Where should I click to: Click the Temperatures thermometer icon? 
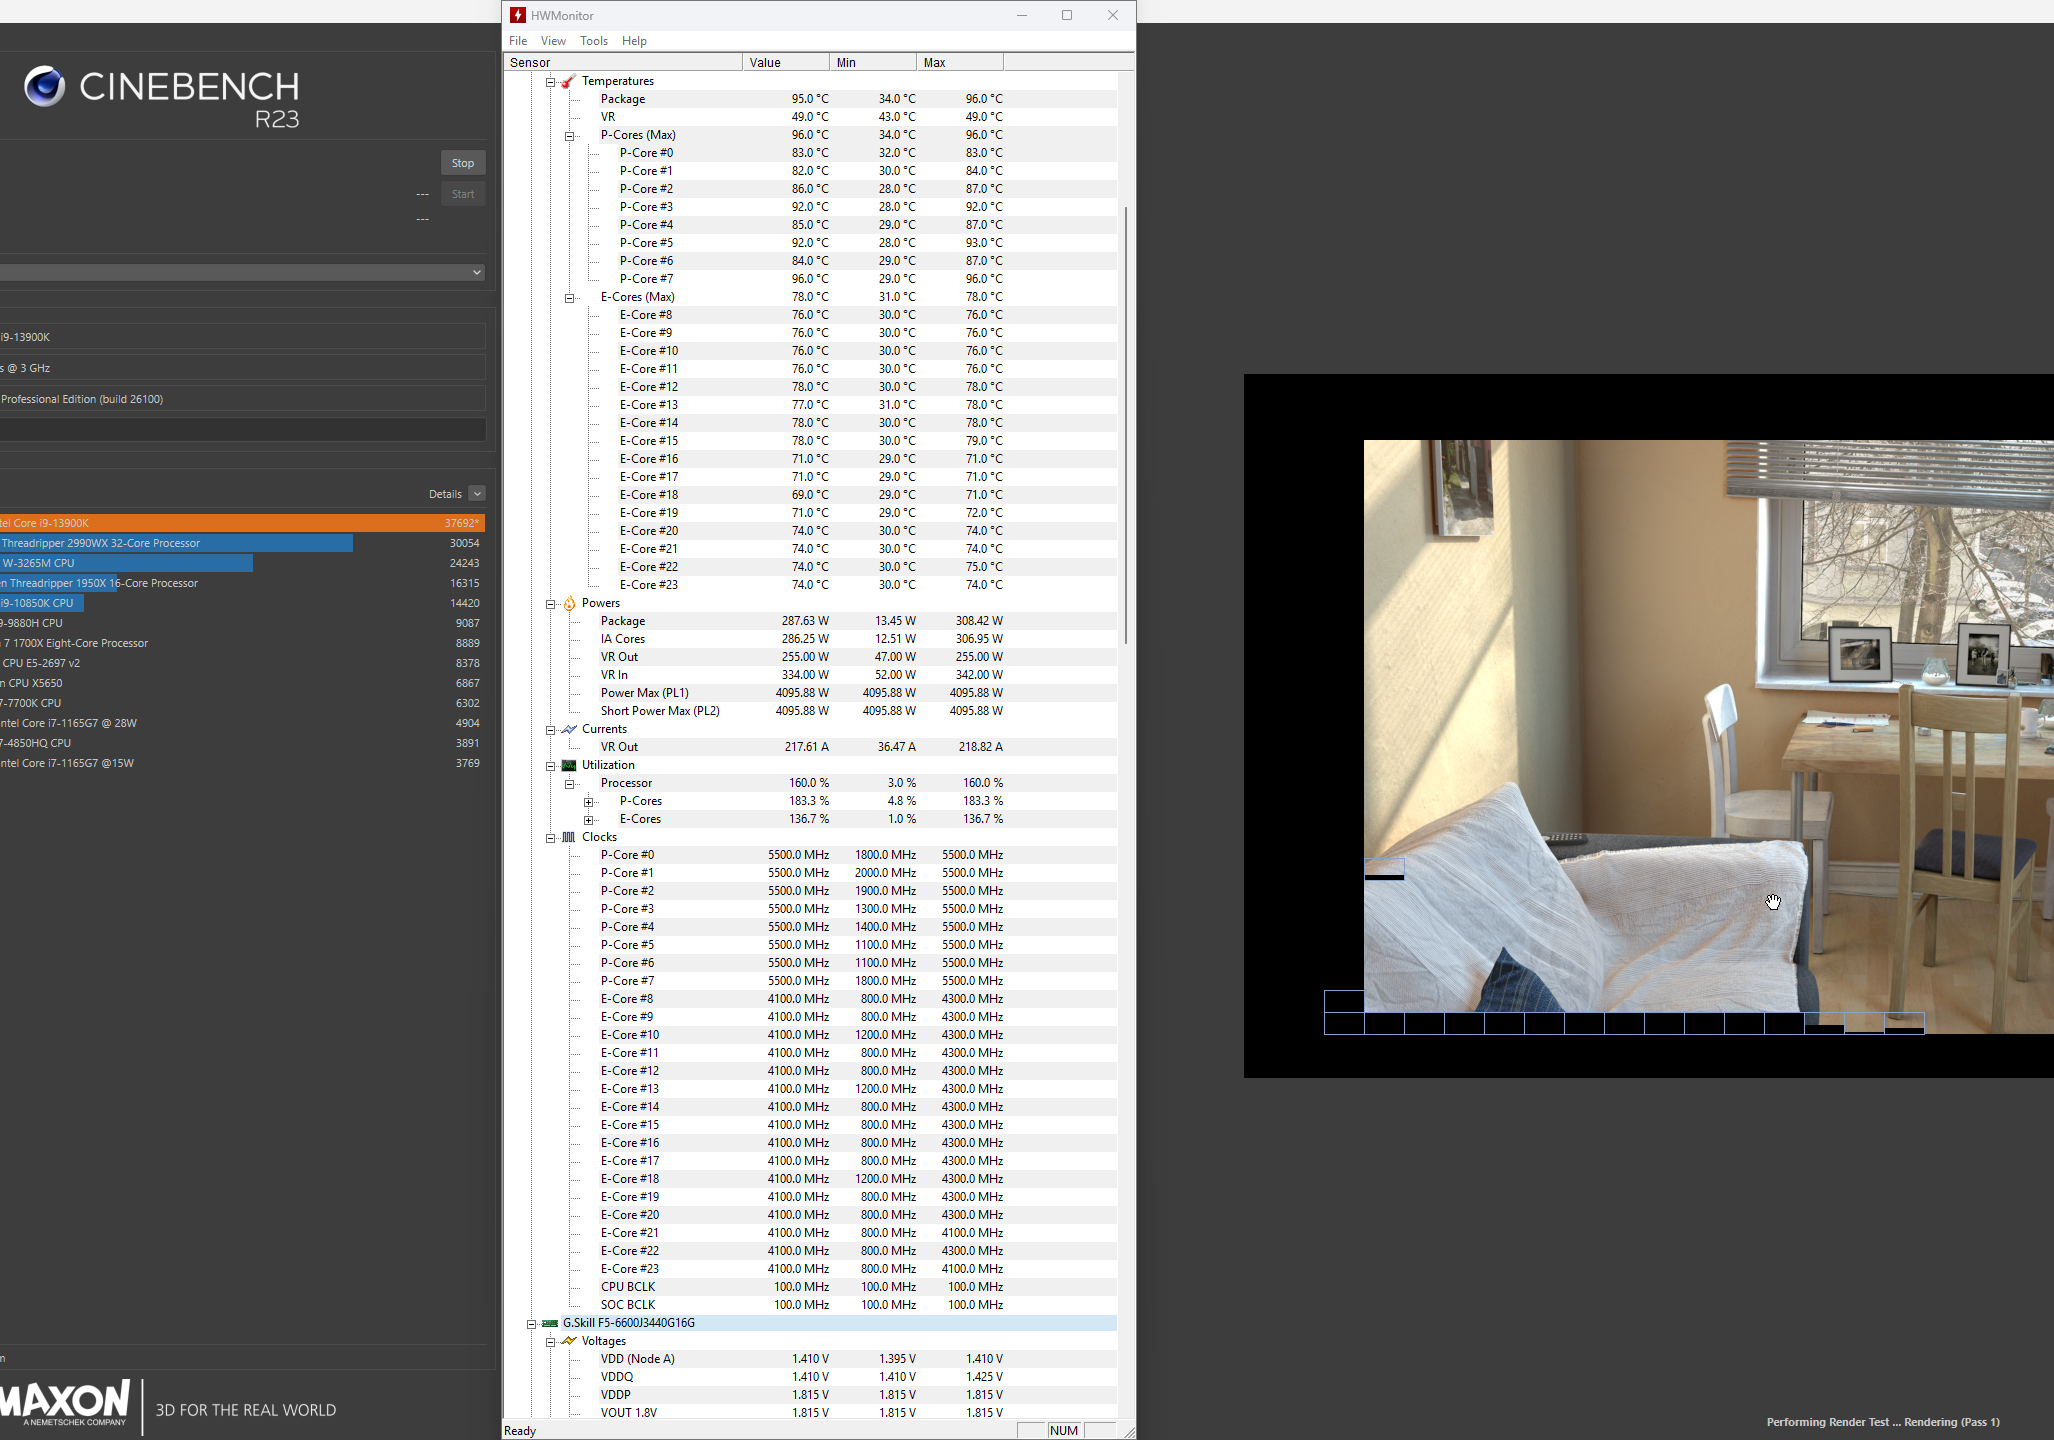coord(568,82)
